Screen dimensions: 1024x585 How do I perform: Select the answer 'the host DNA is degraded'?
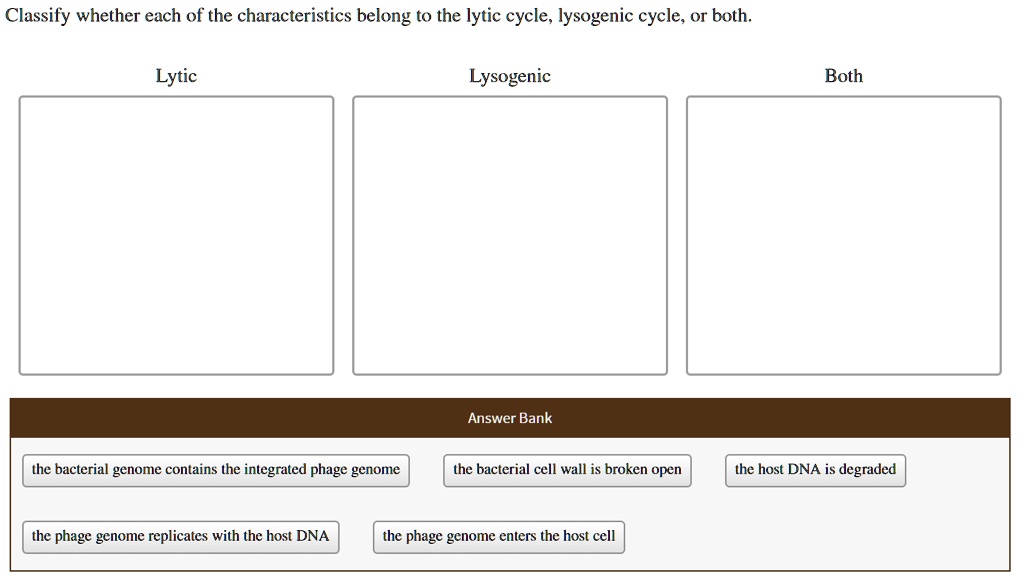pyautogui.click(x=815, y=470)
